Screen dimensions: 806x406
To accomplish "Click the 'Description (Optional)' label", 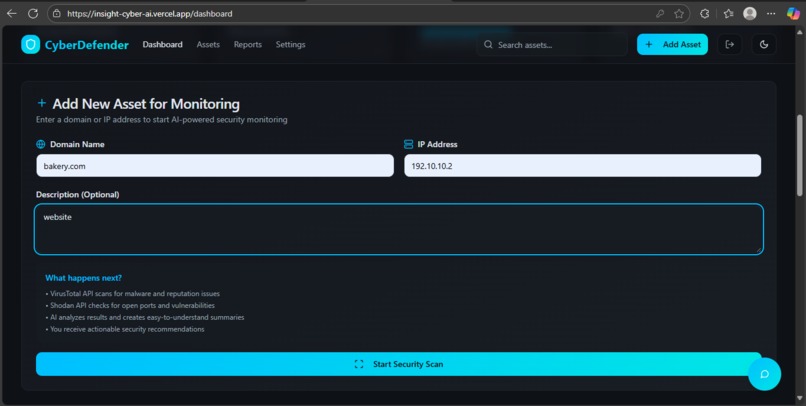I will coord(78,195).
